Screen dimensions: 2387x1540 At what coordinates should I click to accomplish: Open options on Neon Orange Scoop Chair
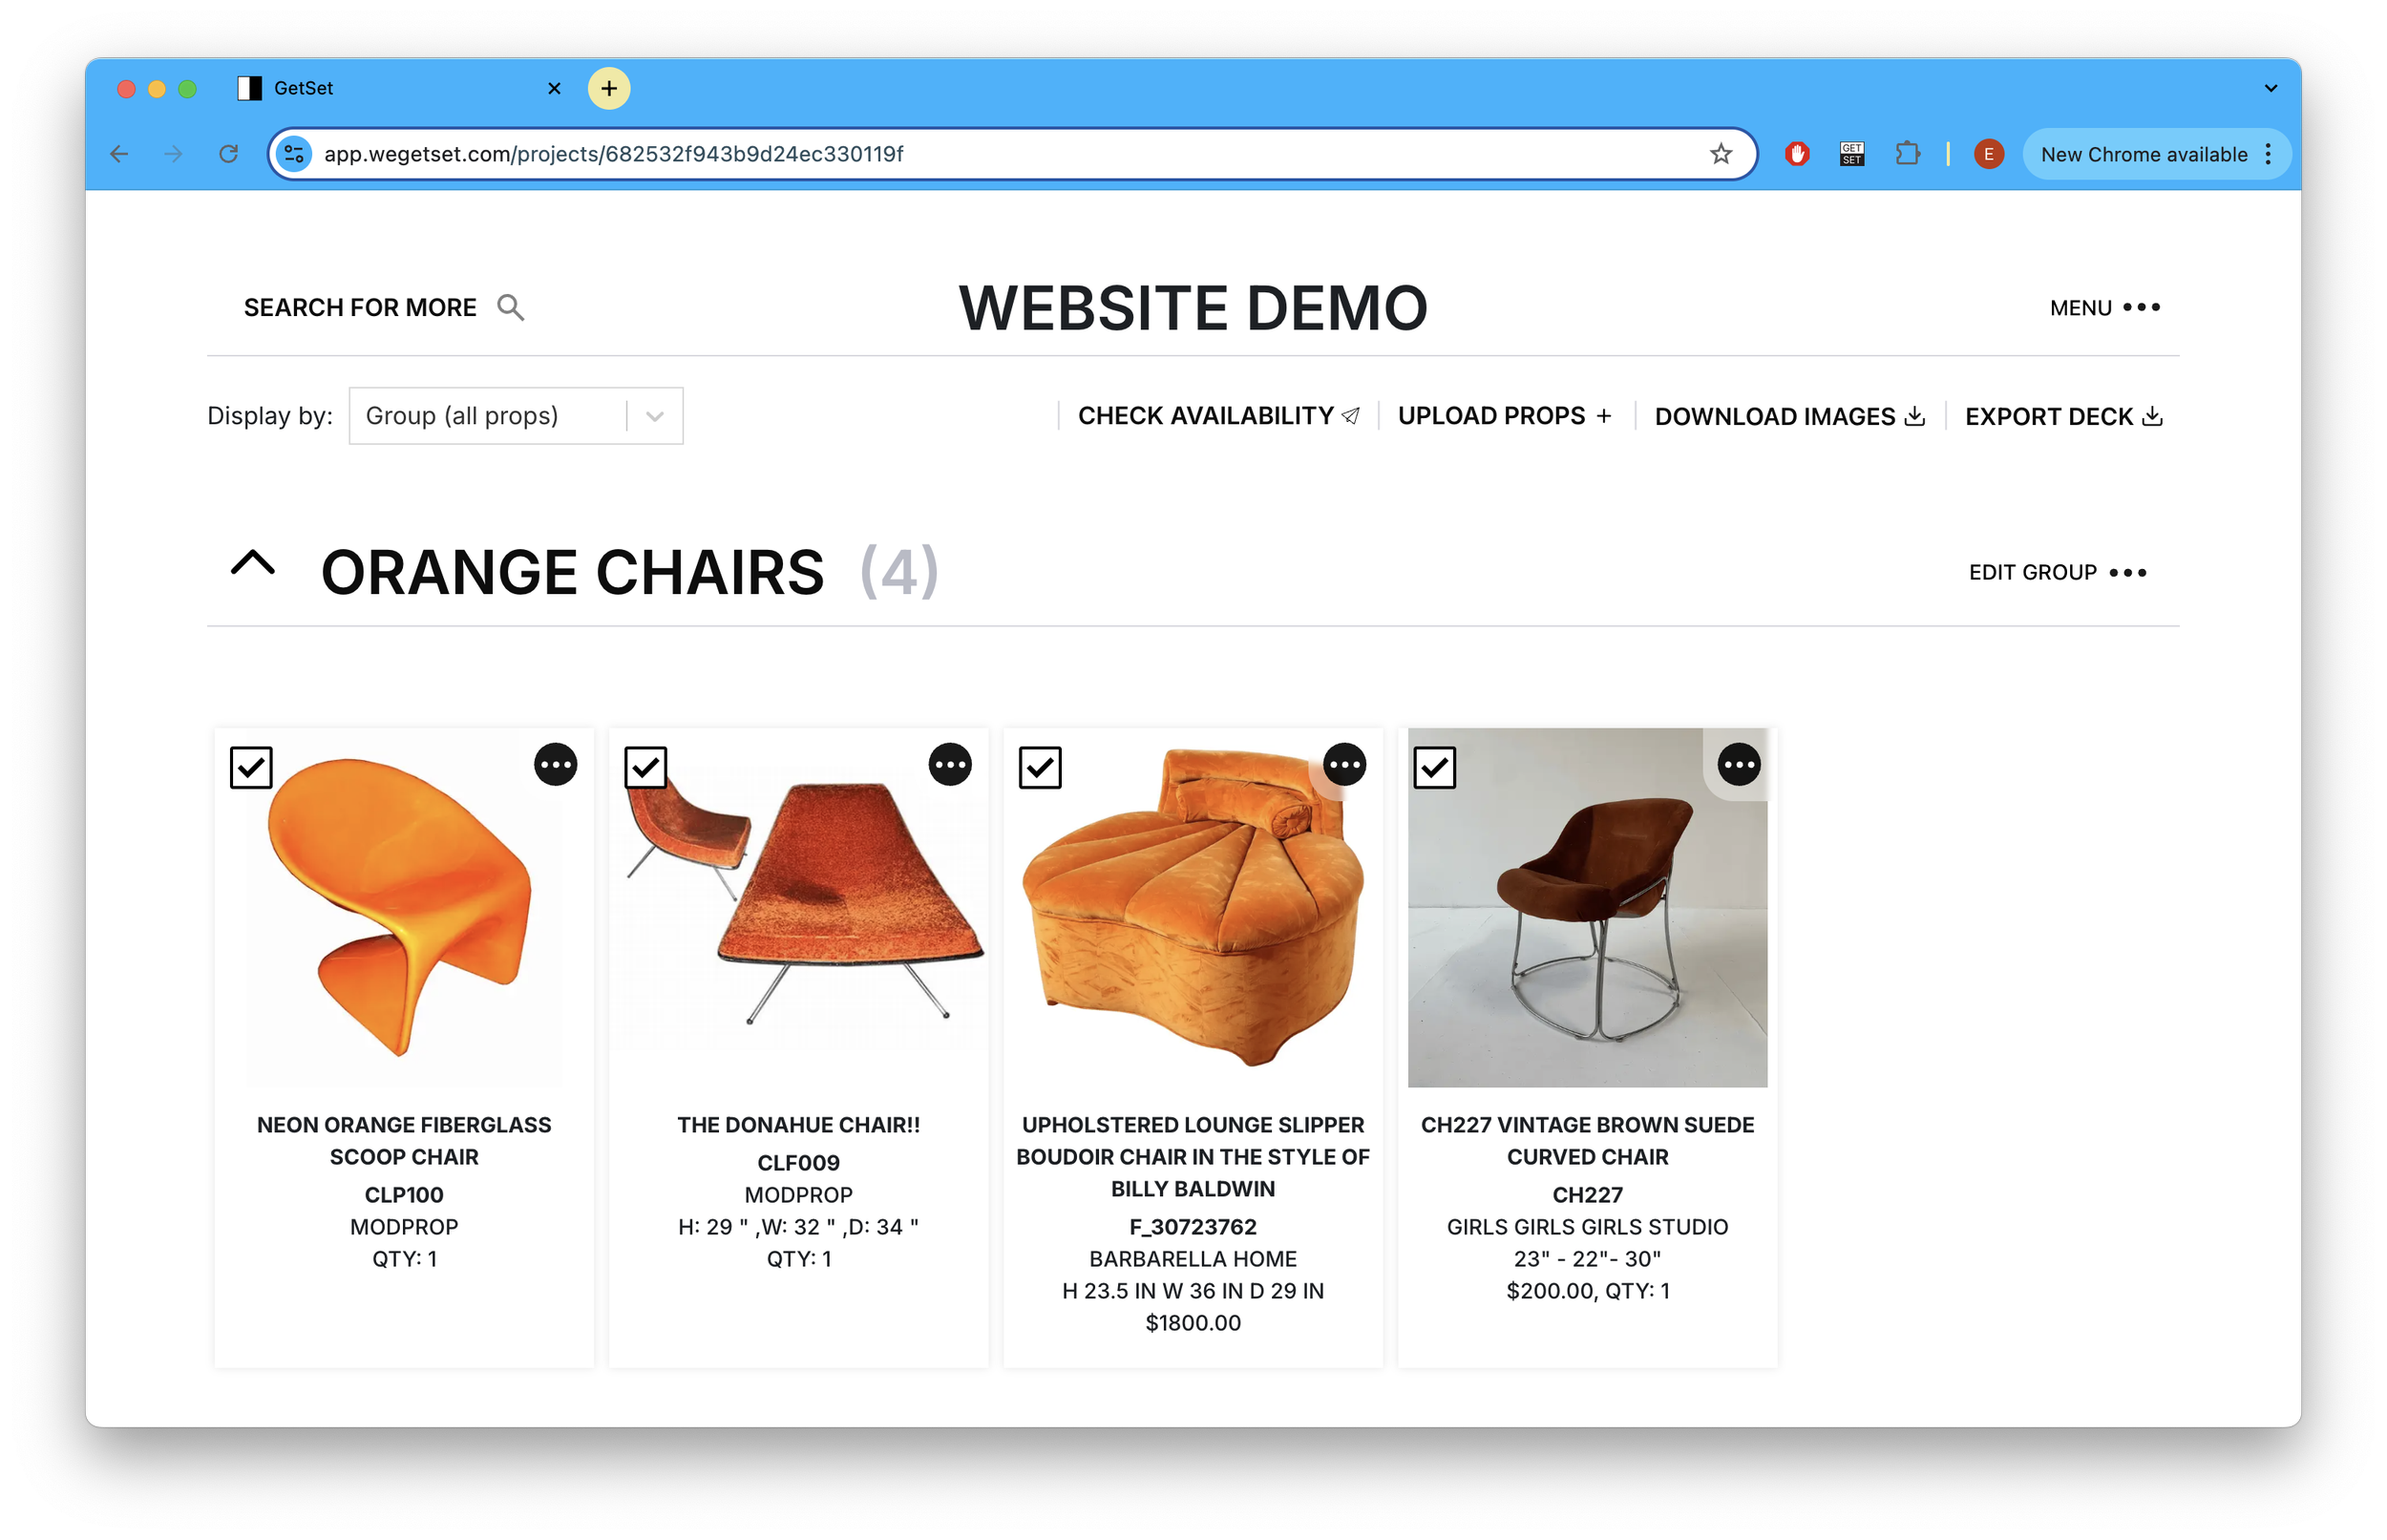(555, 765)
